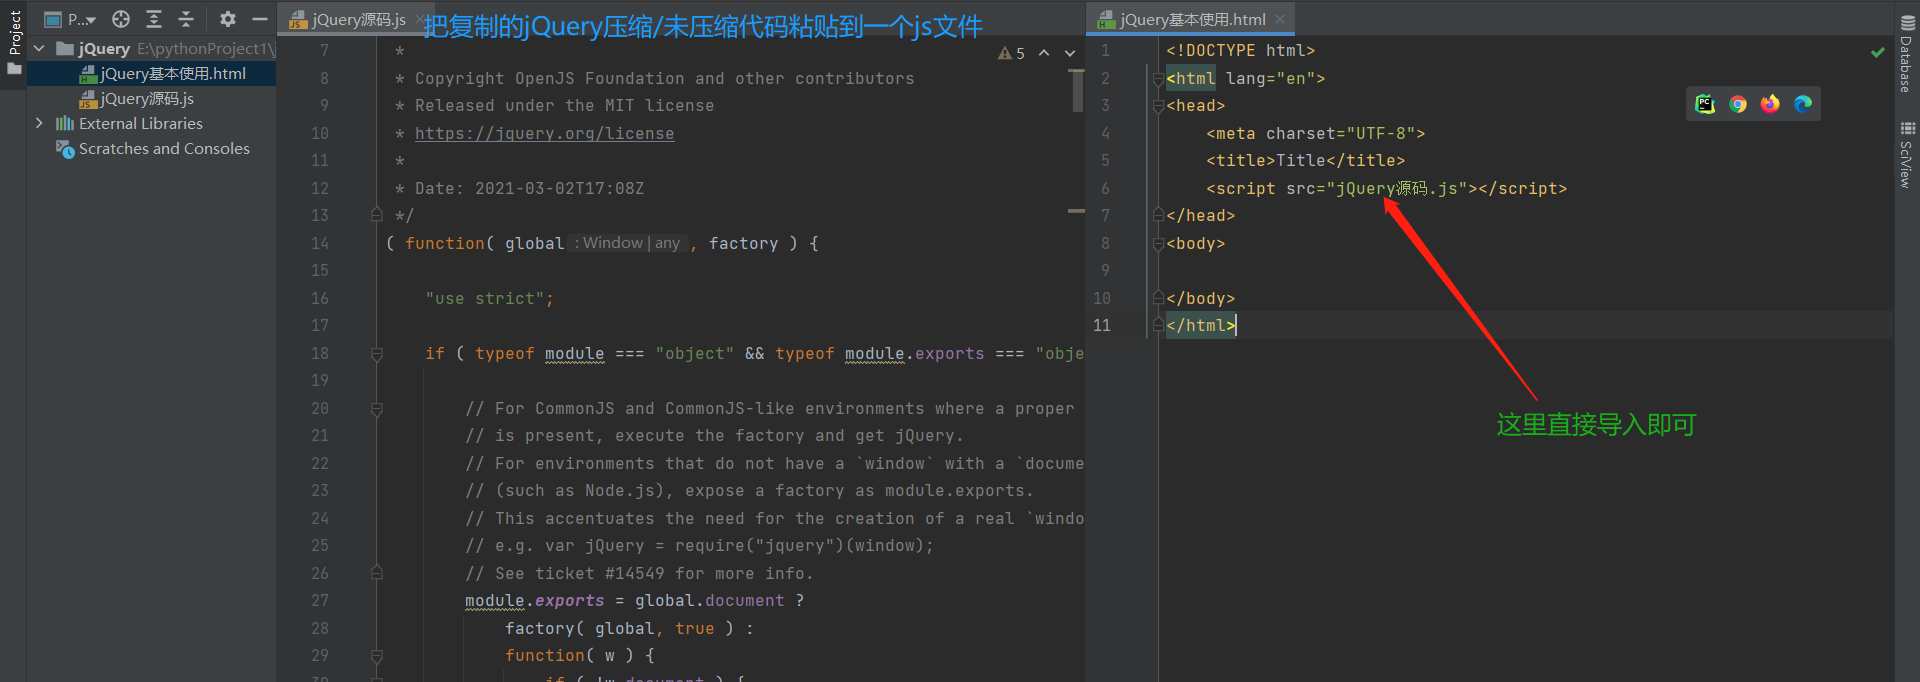The height and width of the screenshot is (682, 1920).
Task: Fold the html tag at line 2
Action: [x=1158, y=78]
